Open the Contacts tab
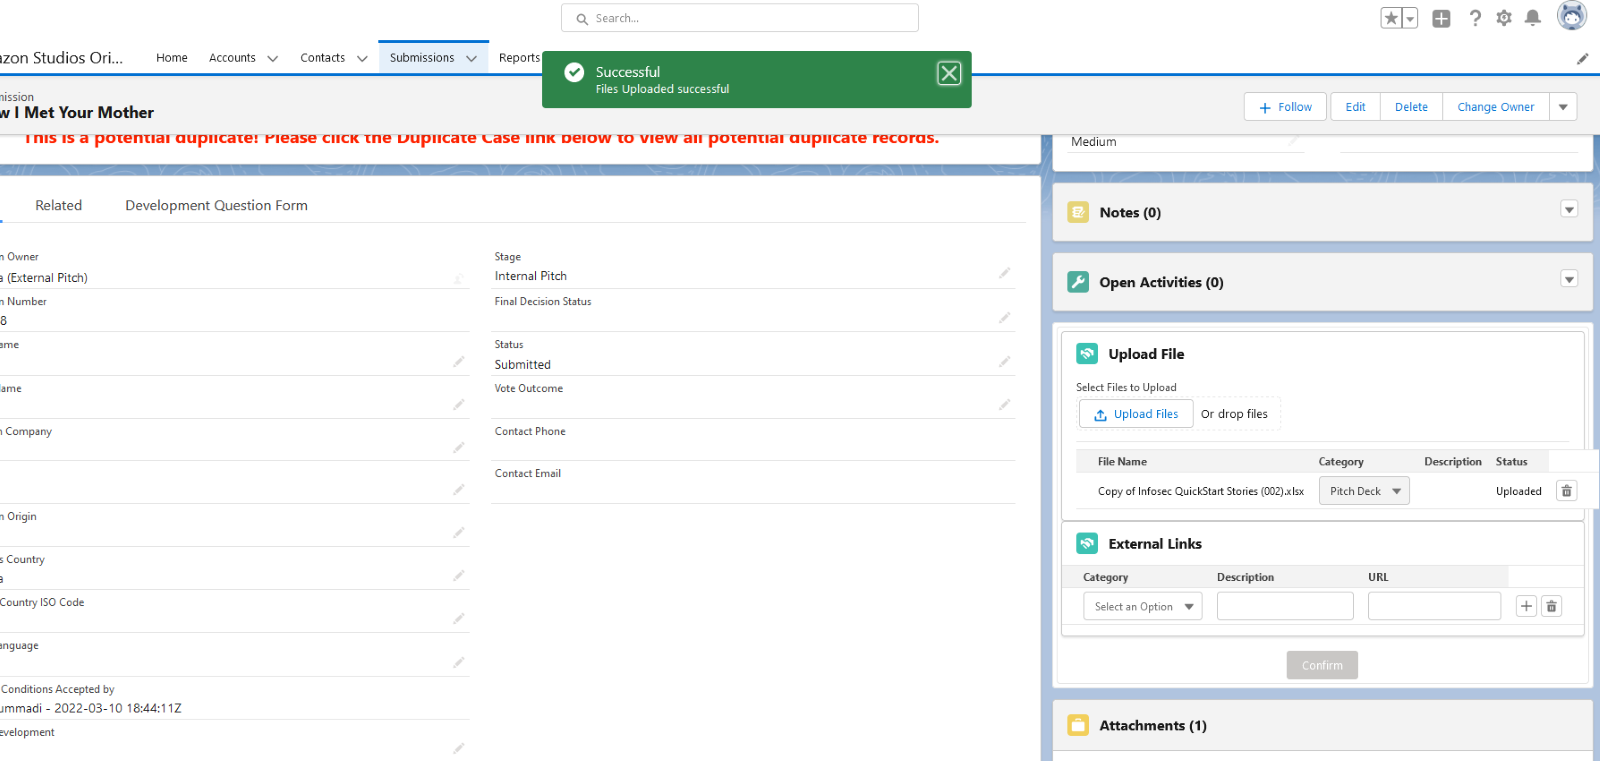 pyautogui.click(x=322, y=58)
